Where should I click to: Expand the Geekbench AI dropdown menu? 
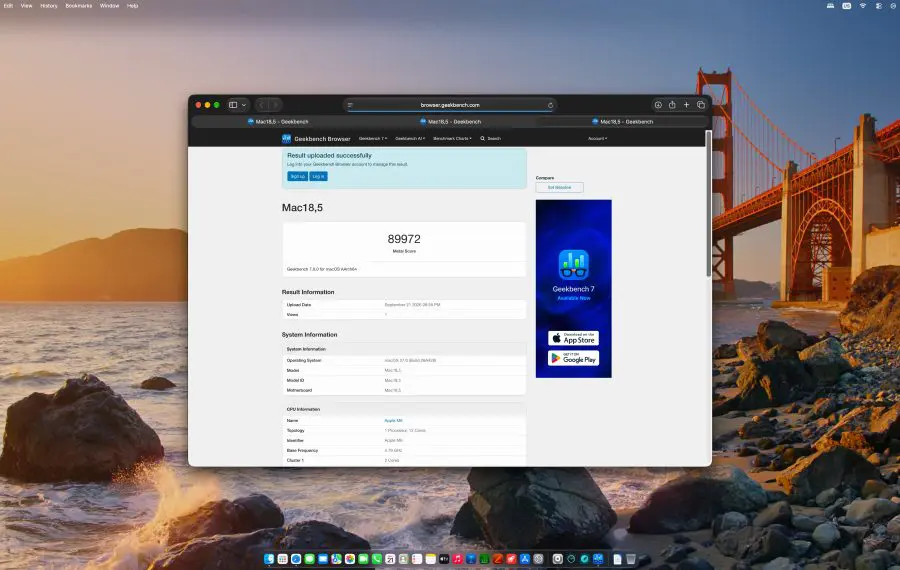coord(410,138)
